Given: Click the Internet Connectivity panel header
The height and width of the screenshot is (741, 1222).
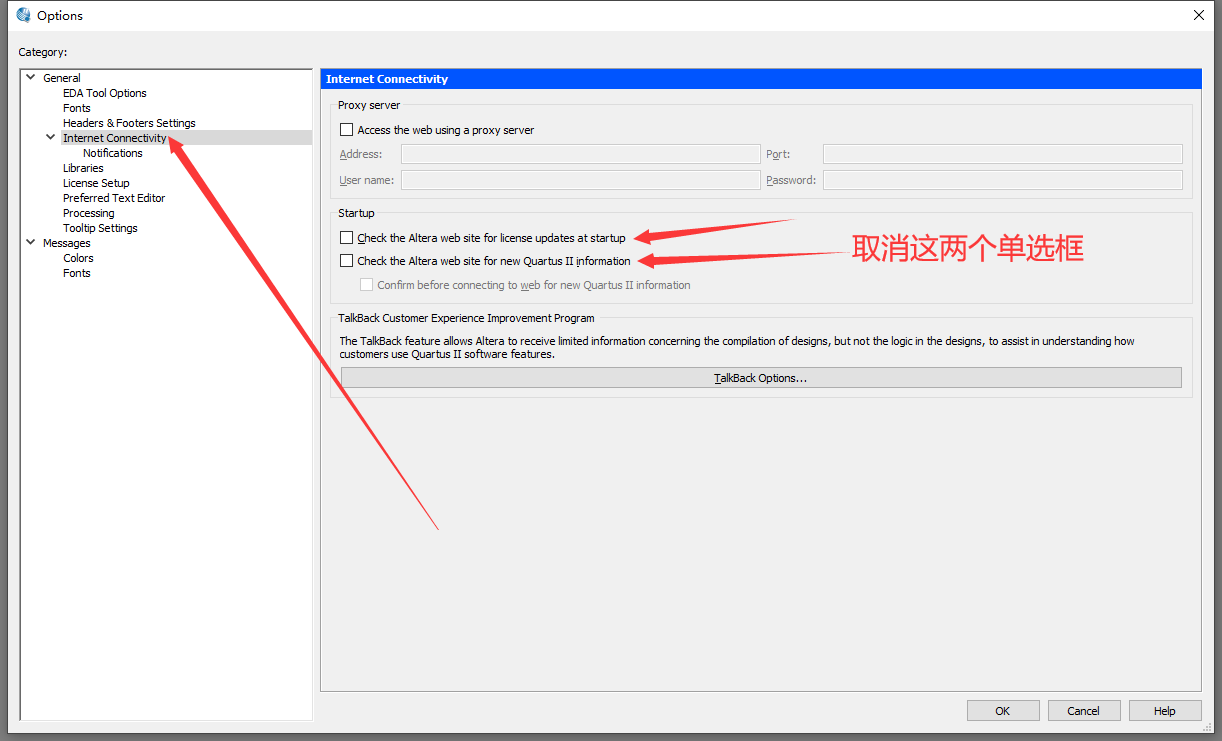Looking at the screenshot, I should tap(761, 79).
